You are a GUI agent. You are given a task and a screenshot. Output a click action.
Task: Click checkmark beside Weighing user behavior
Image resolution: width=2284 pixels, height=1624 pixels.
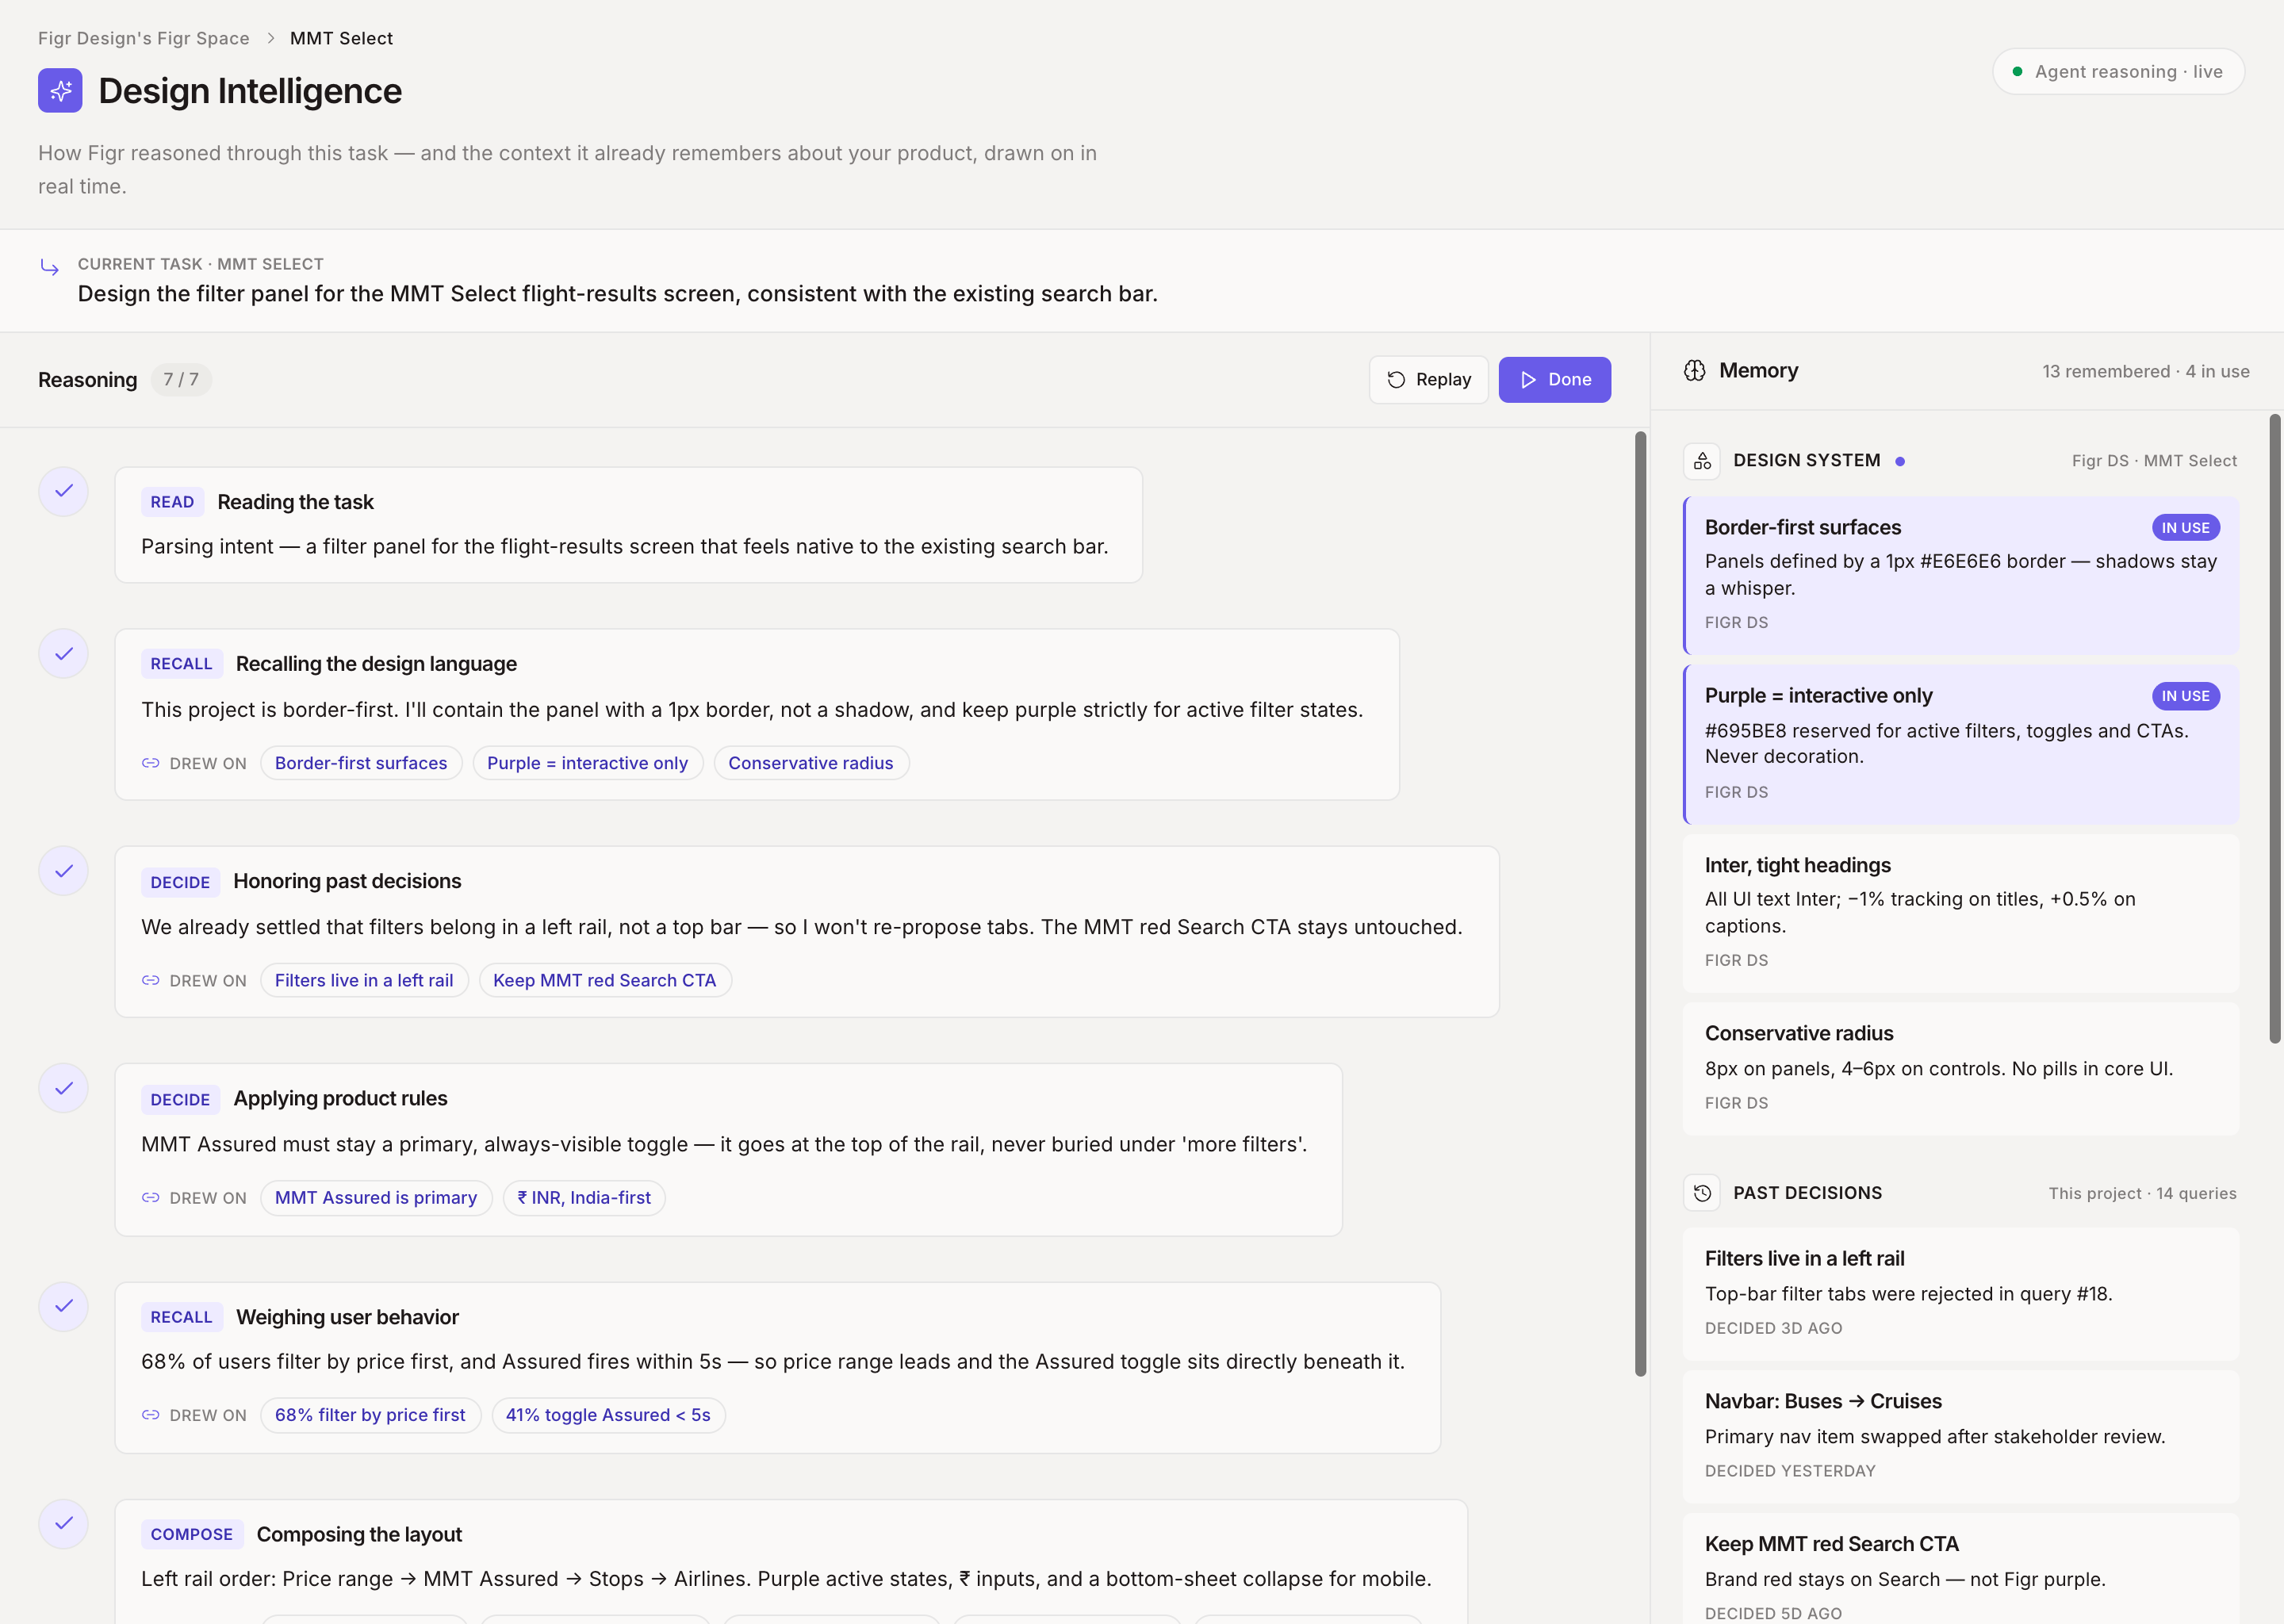64,1306
